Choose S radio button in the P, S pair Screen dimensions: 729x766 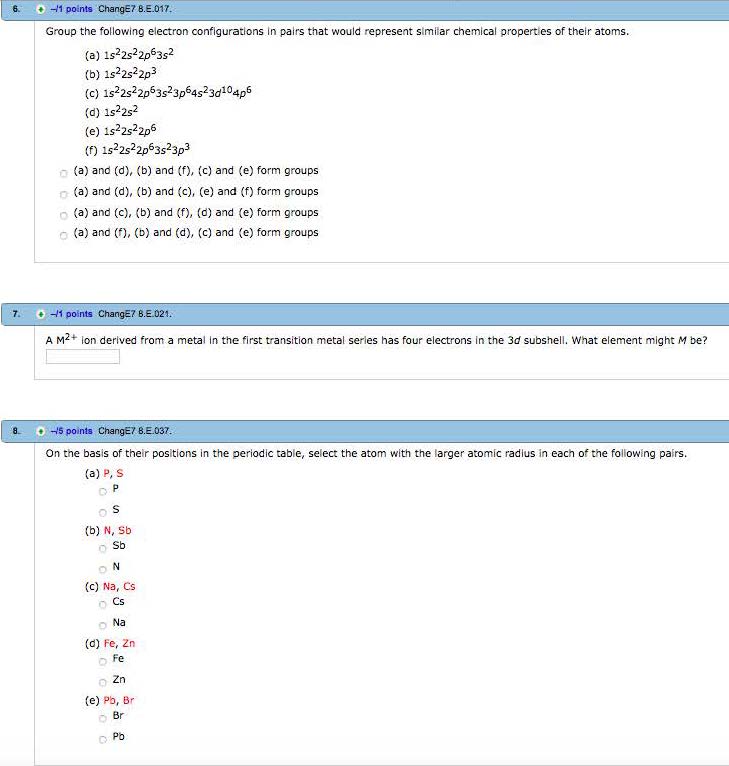pos(102,510)
